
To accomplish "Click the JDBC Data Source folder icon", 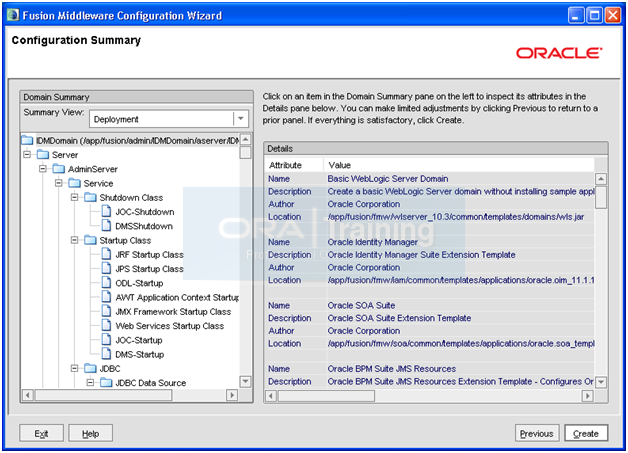I will click(x=106, y=383).
